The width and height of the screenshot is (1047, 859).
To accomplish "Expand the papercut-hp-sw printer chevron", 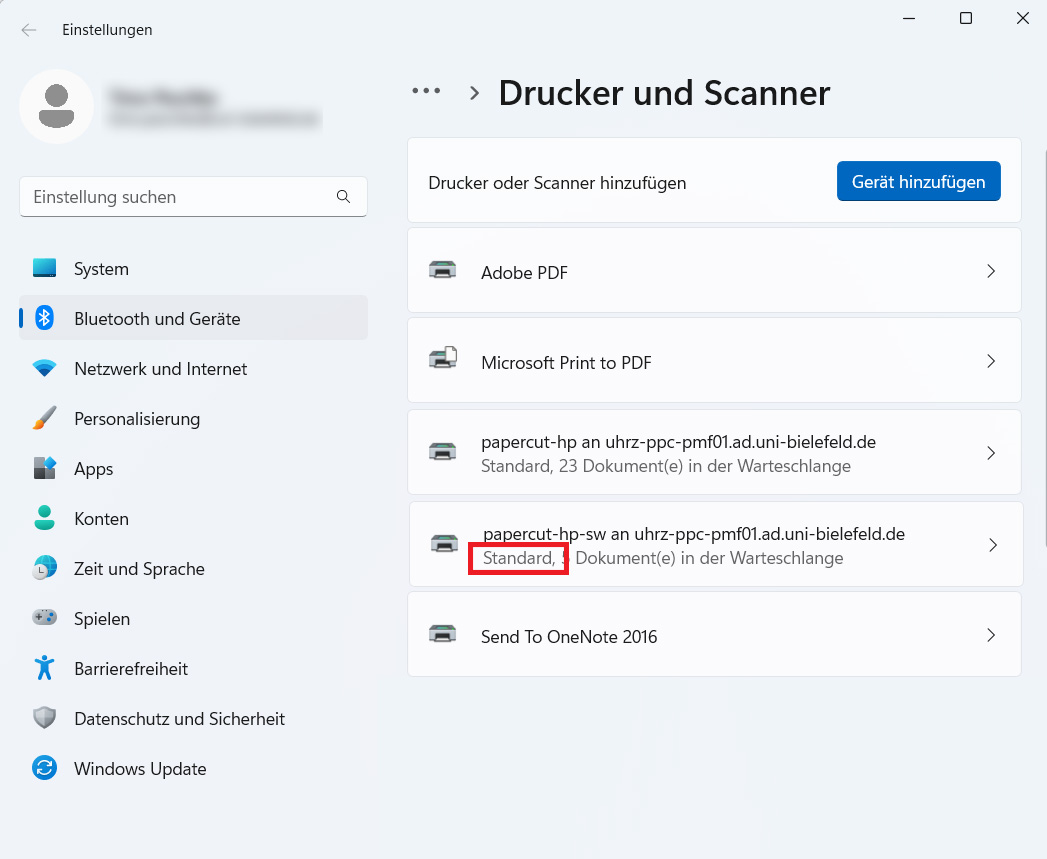I will [x=993, y=545].
